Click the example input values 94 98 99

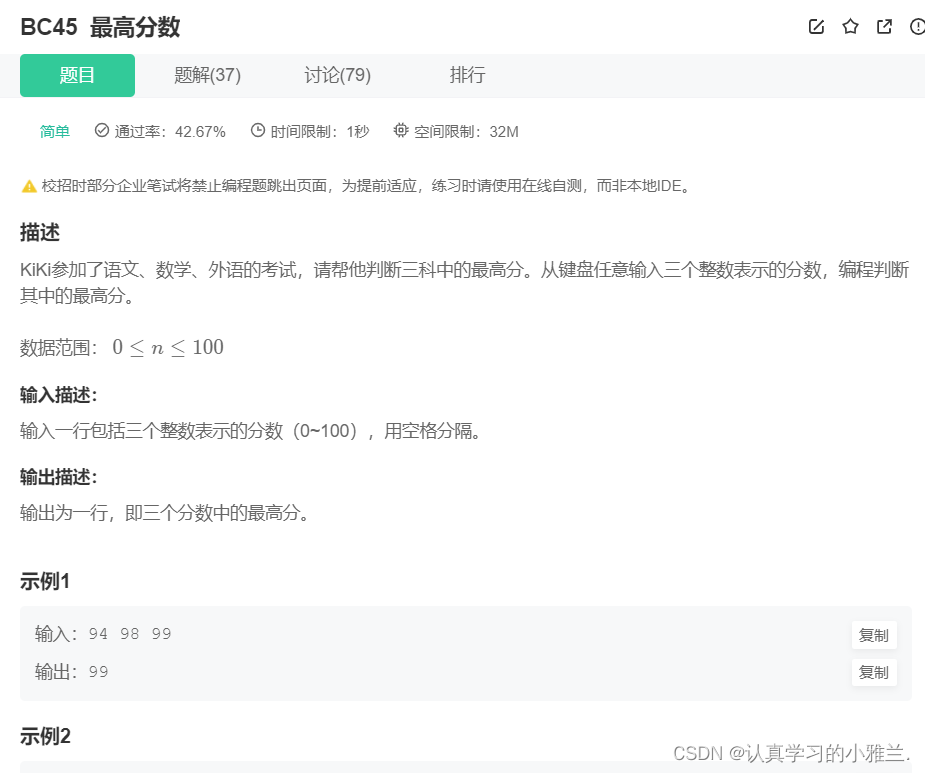[130, 634]
